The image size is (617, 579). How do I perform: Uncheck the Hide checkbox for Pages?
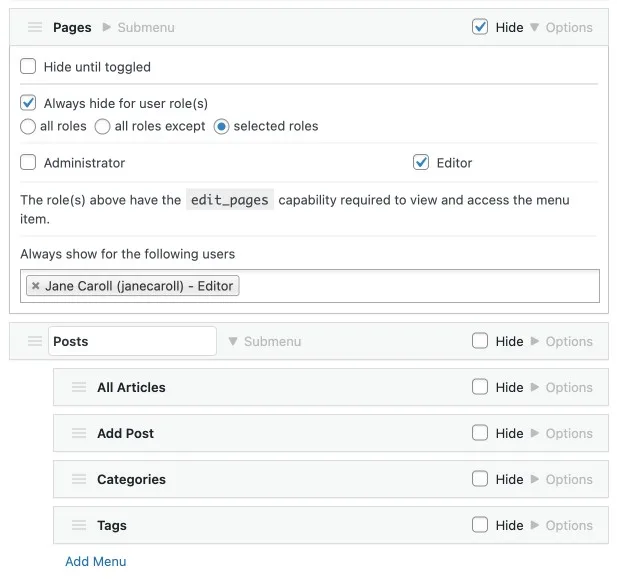tap(480, 27)
